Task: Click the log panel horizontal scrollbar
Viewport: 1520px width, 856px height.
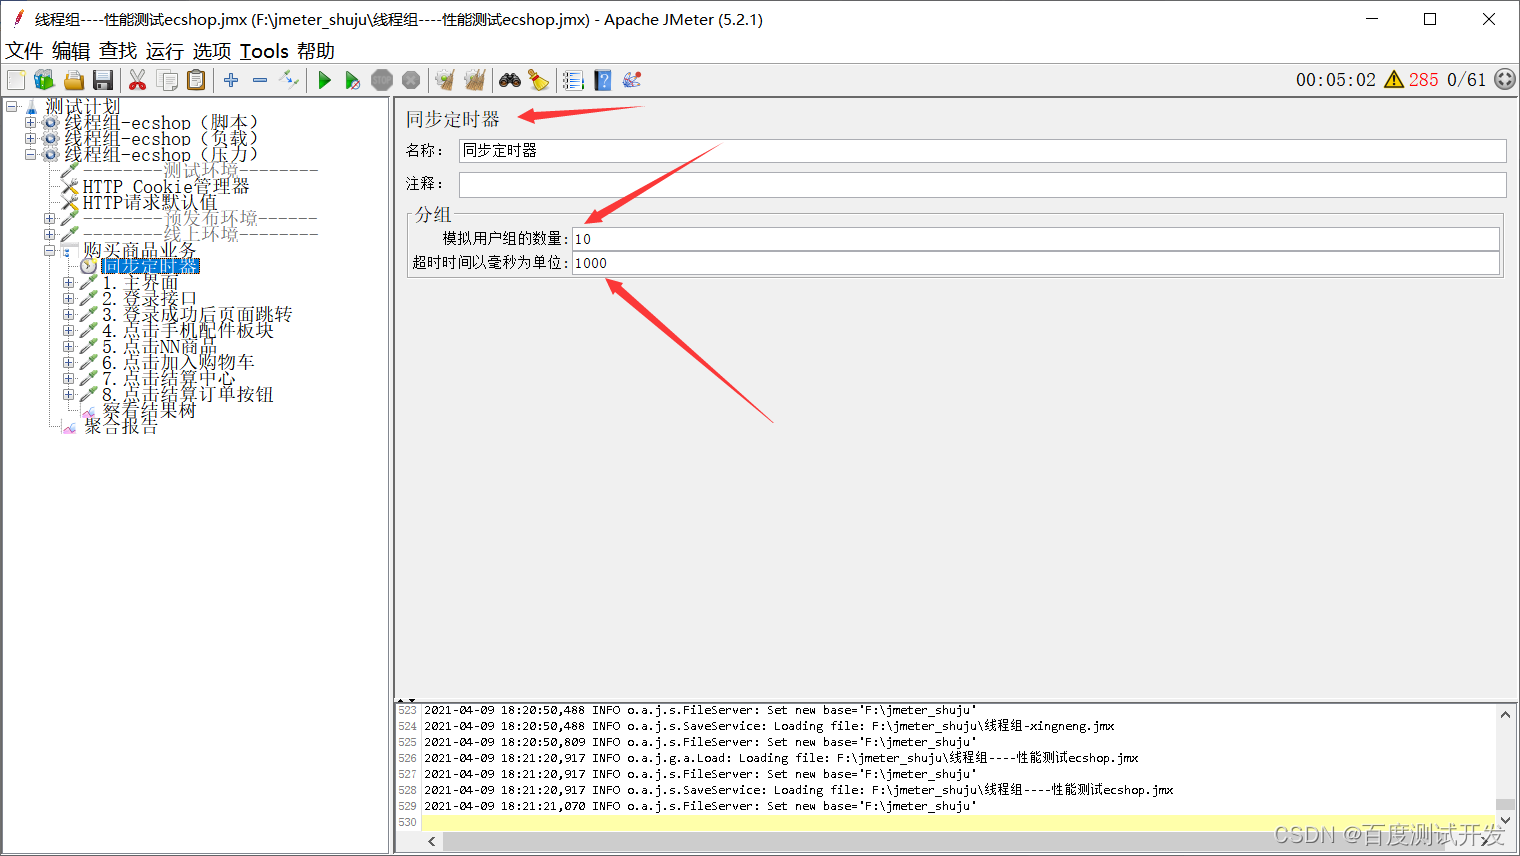Action: pyautogui.click(x=961, y=841)
